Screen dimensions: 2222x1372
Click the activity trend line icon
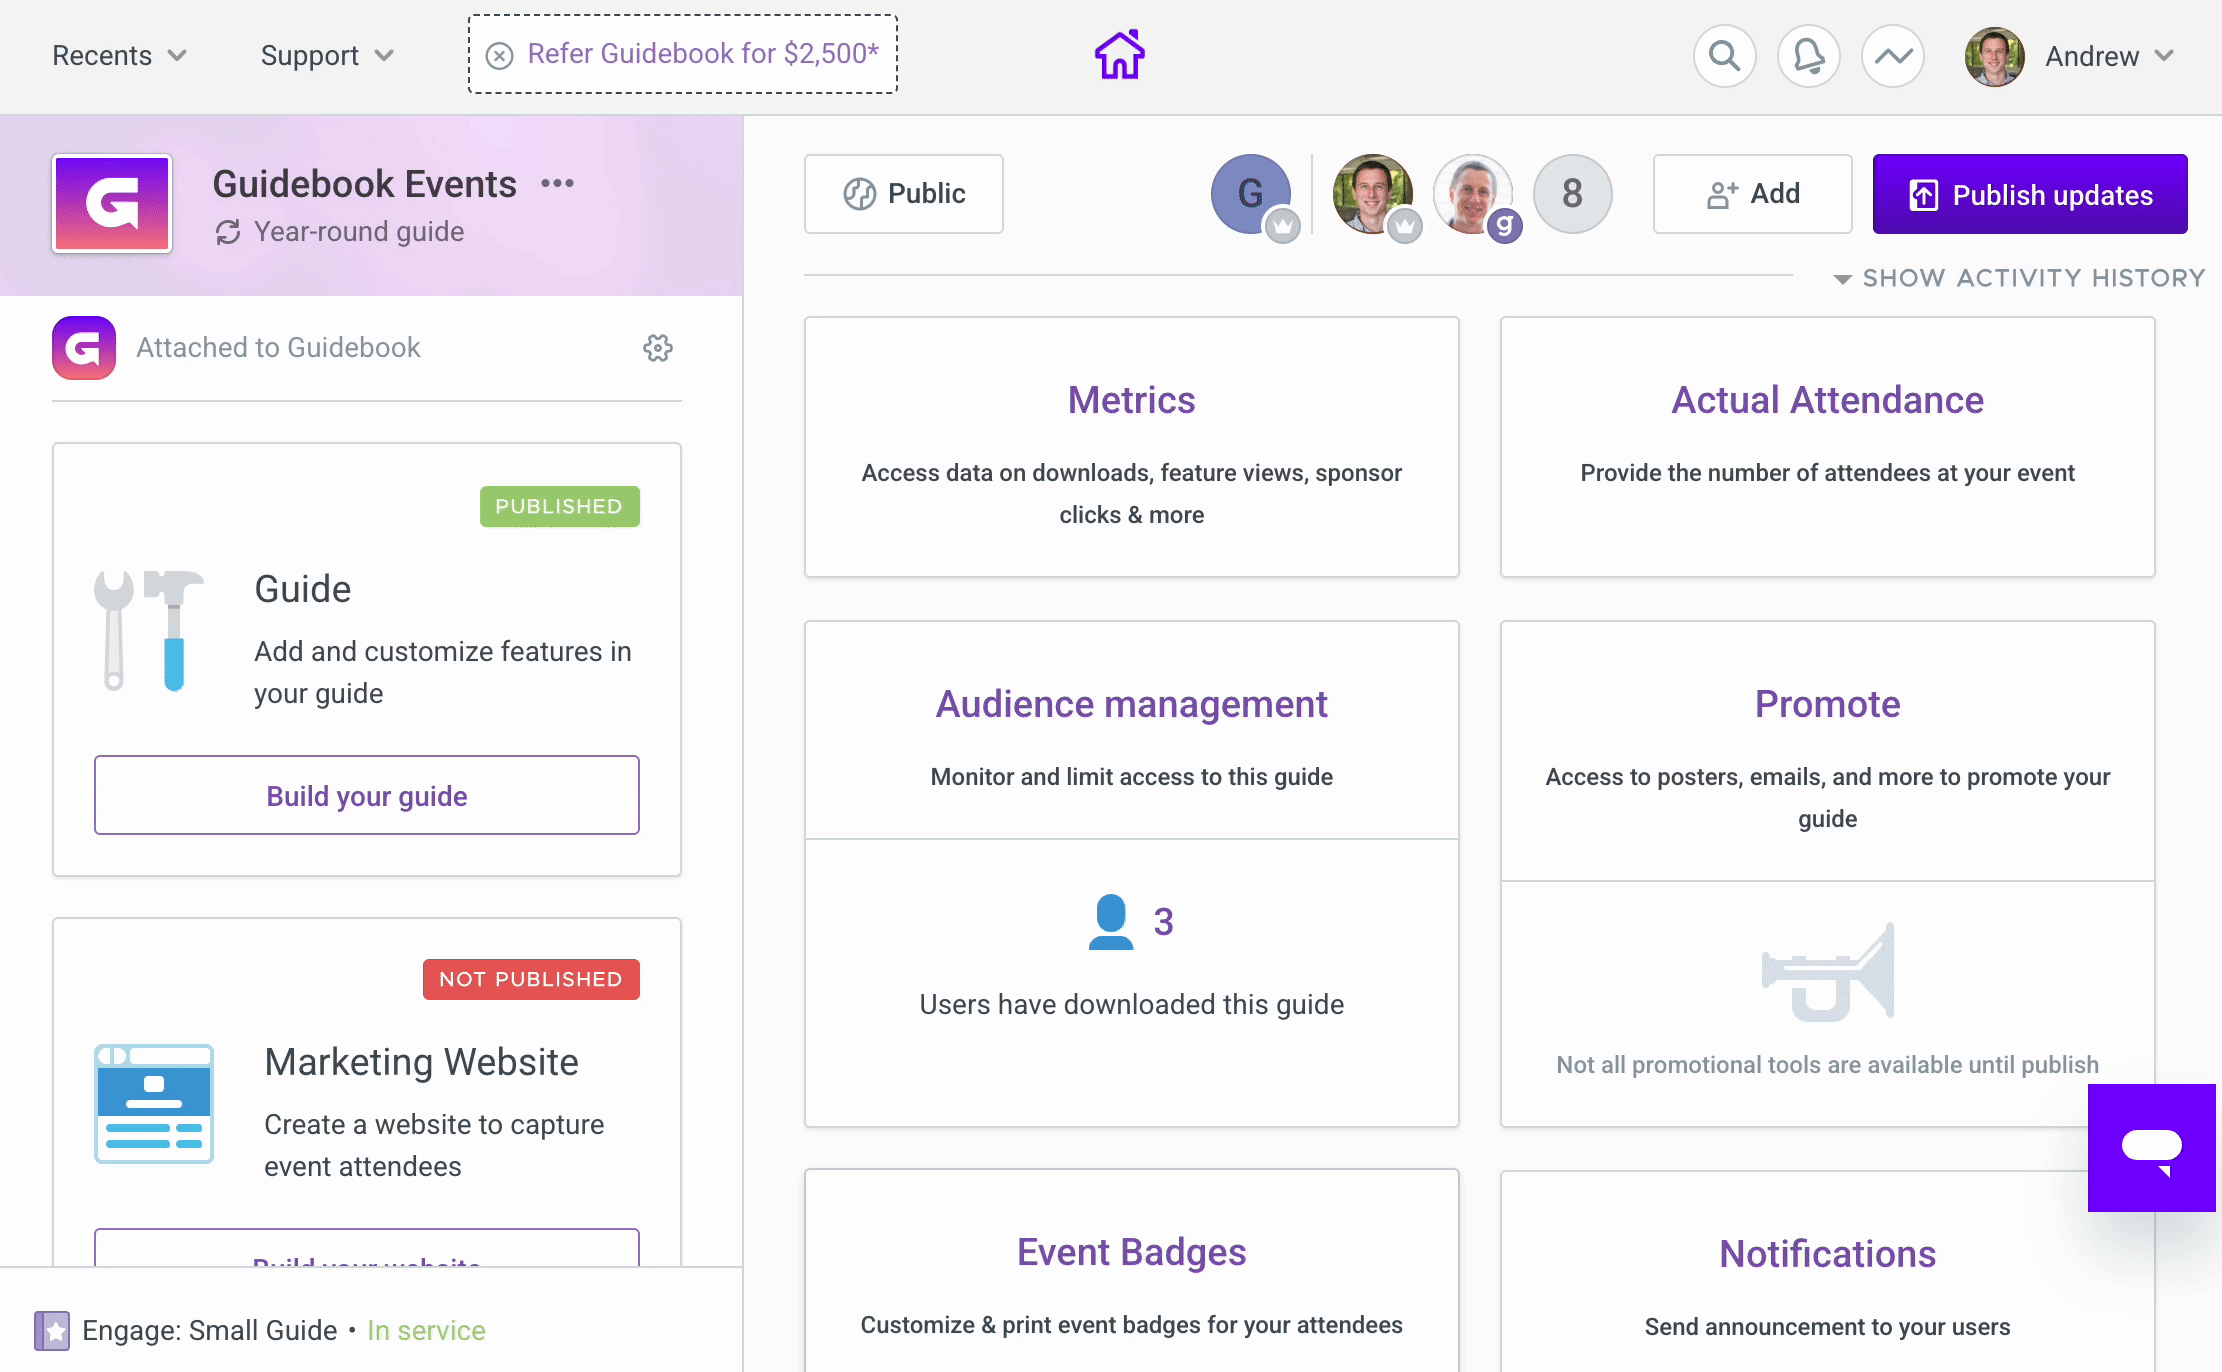pyautogui.click(x=1892, y=56)
